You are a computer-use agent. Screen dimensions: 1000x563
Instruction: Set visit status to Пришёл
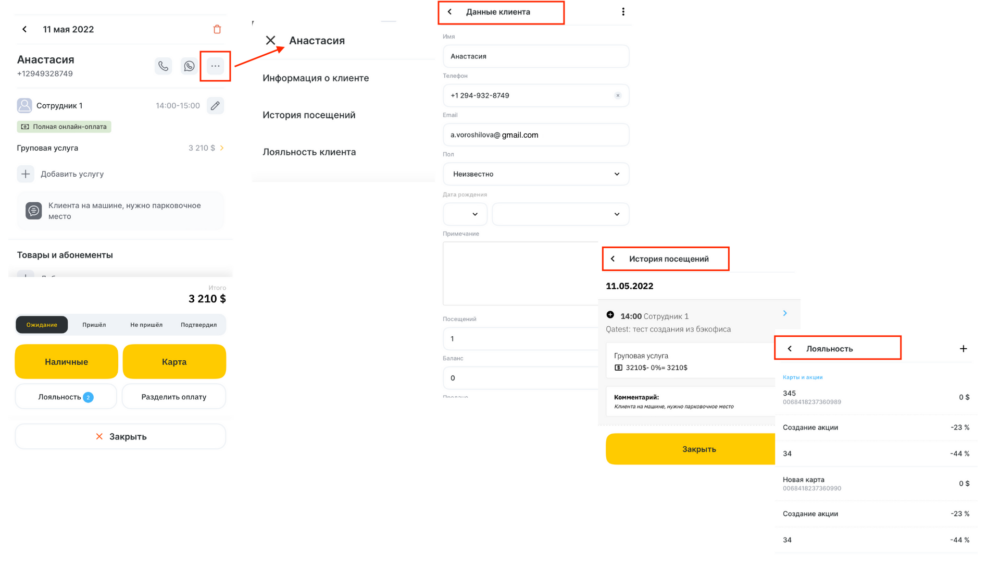pyautogui.click(x=95, y=325)
